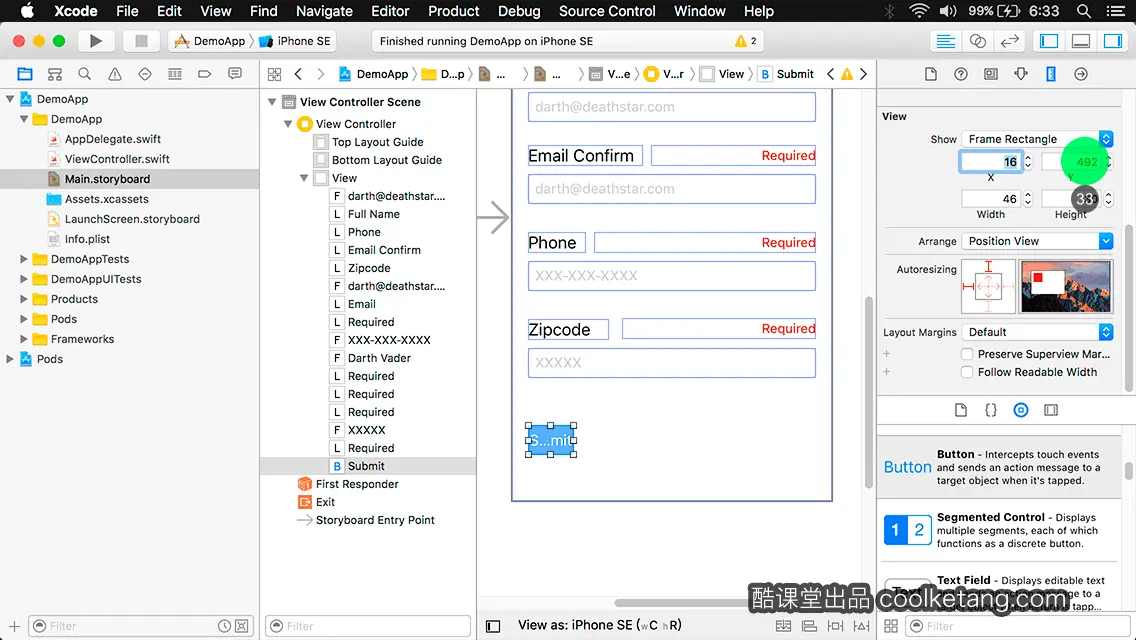Screen dimensions: 1136x640
Task: Switch to the Version editor
Action: point(1009,41)
